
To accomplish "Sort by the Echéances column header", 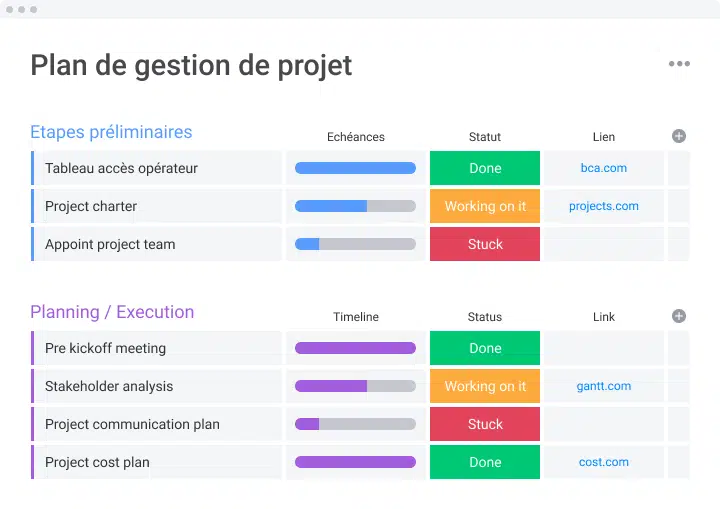I will [x=355, y=137].
